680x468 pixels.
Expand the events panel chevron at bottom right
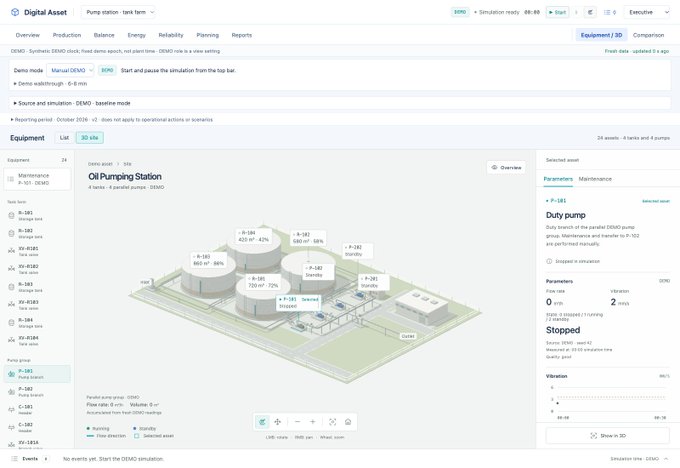(x=666, y=458)
